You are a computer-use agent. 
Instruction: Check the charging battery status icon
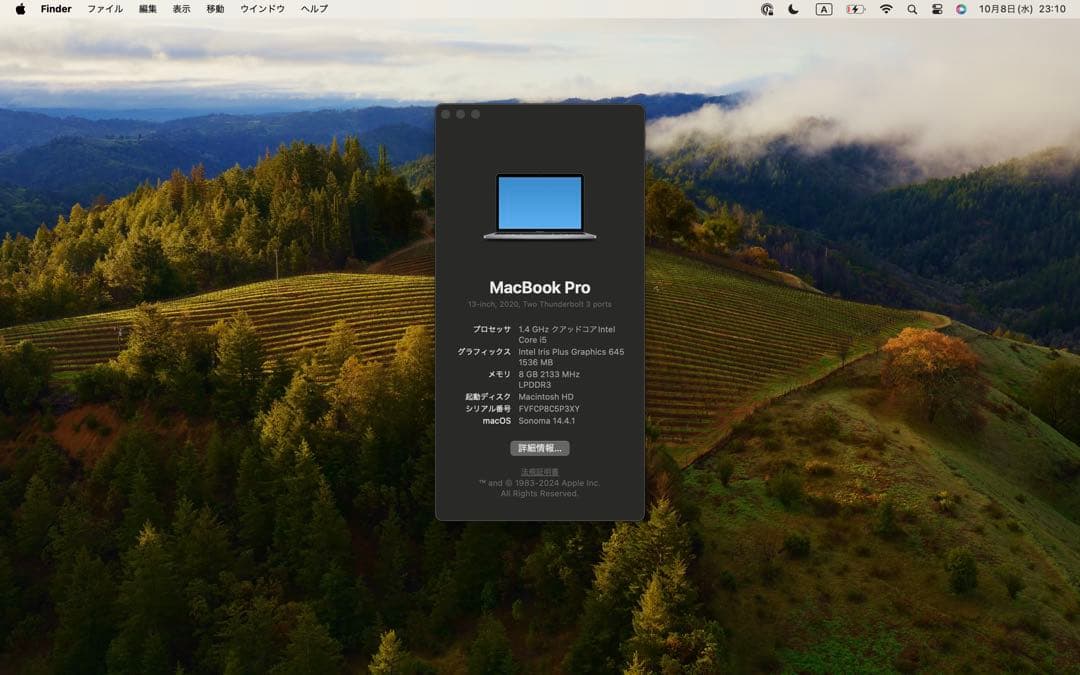853,9
